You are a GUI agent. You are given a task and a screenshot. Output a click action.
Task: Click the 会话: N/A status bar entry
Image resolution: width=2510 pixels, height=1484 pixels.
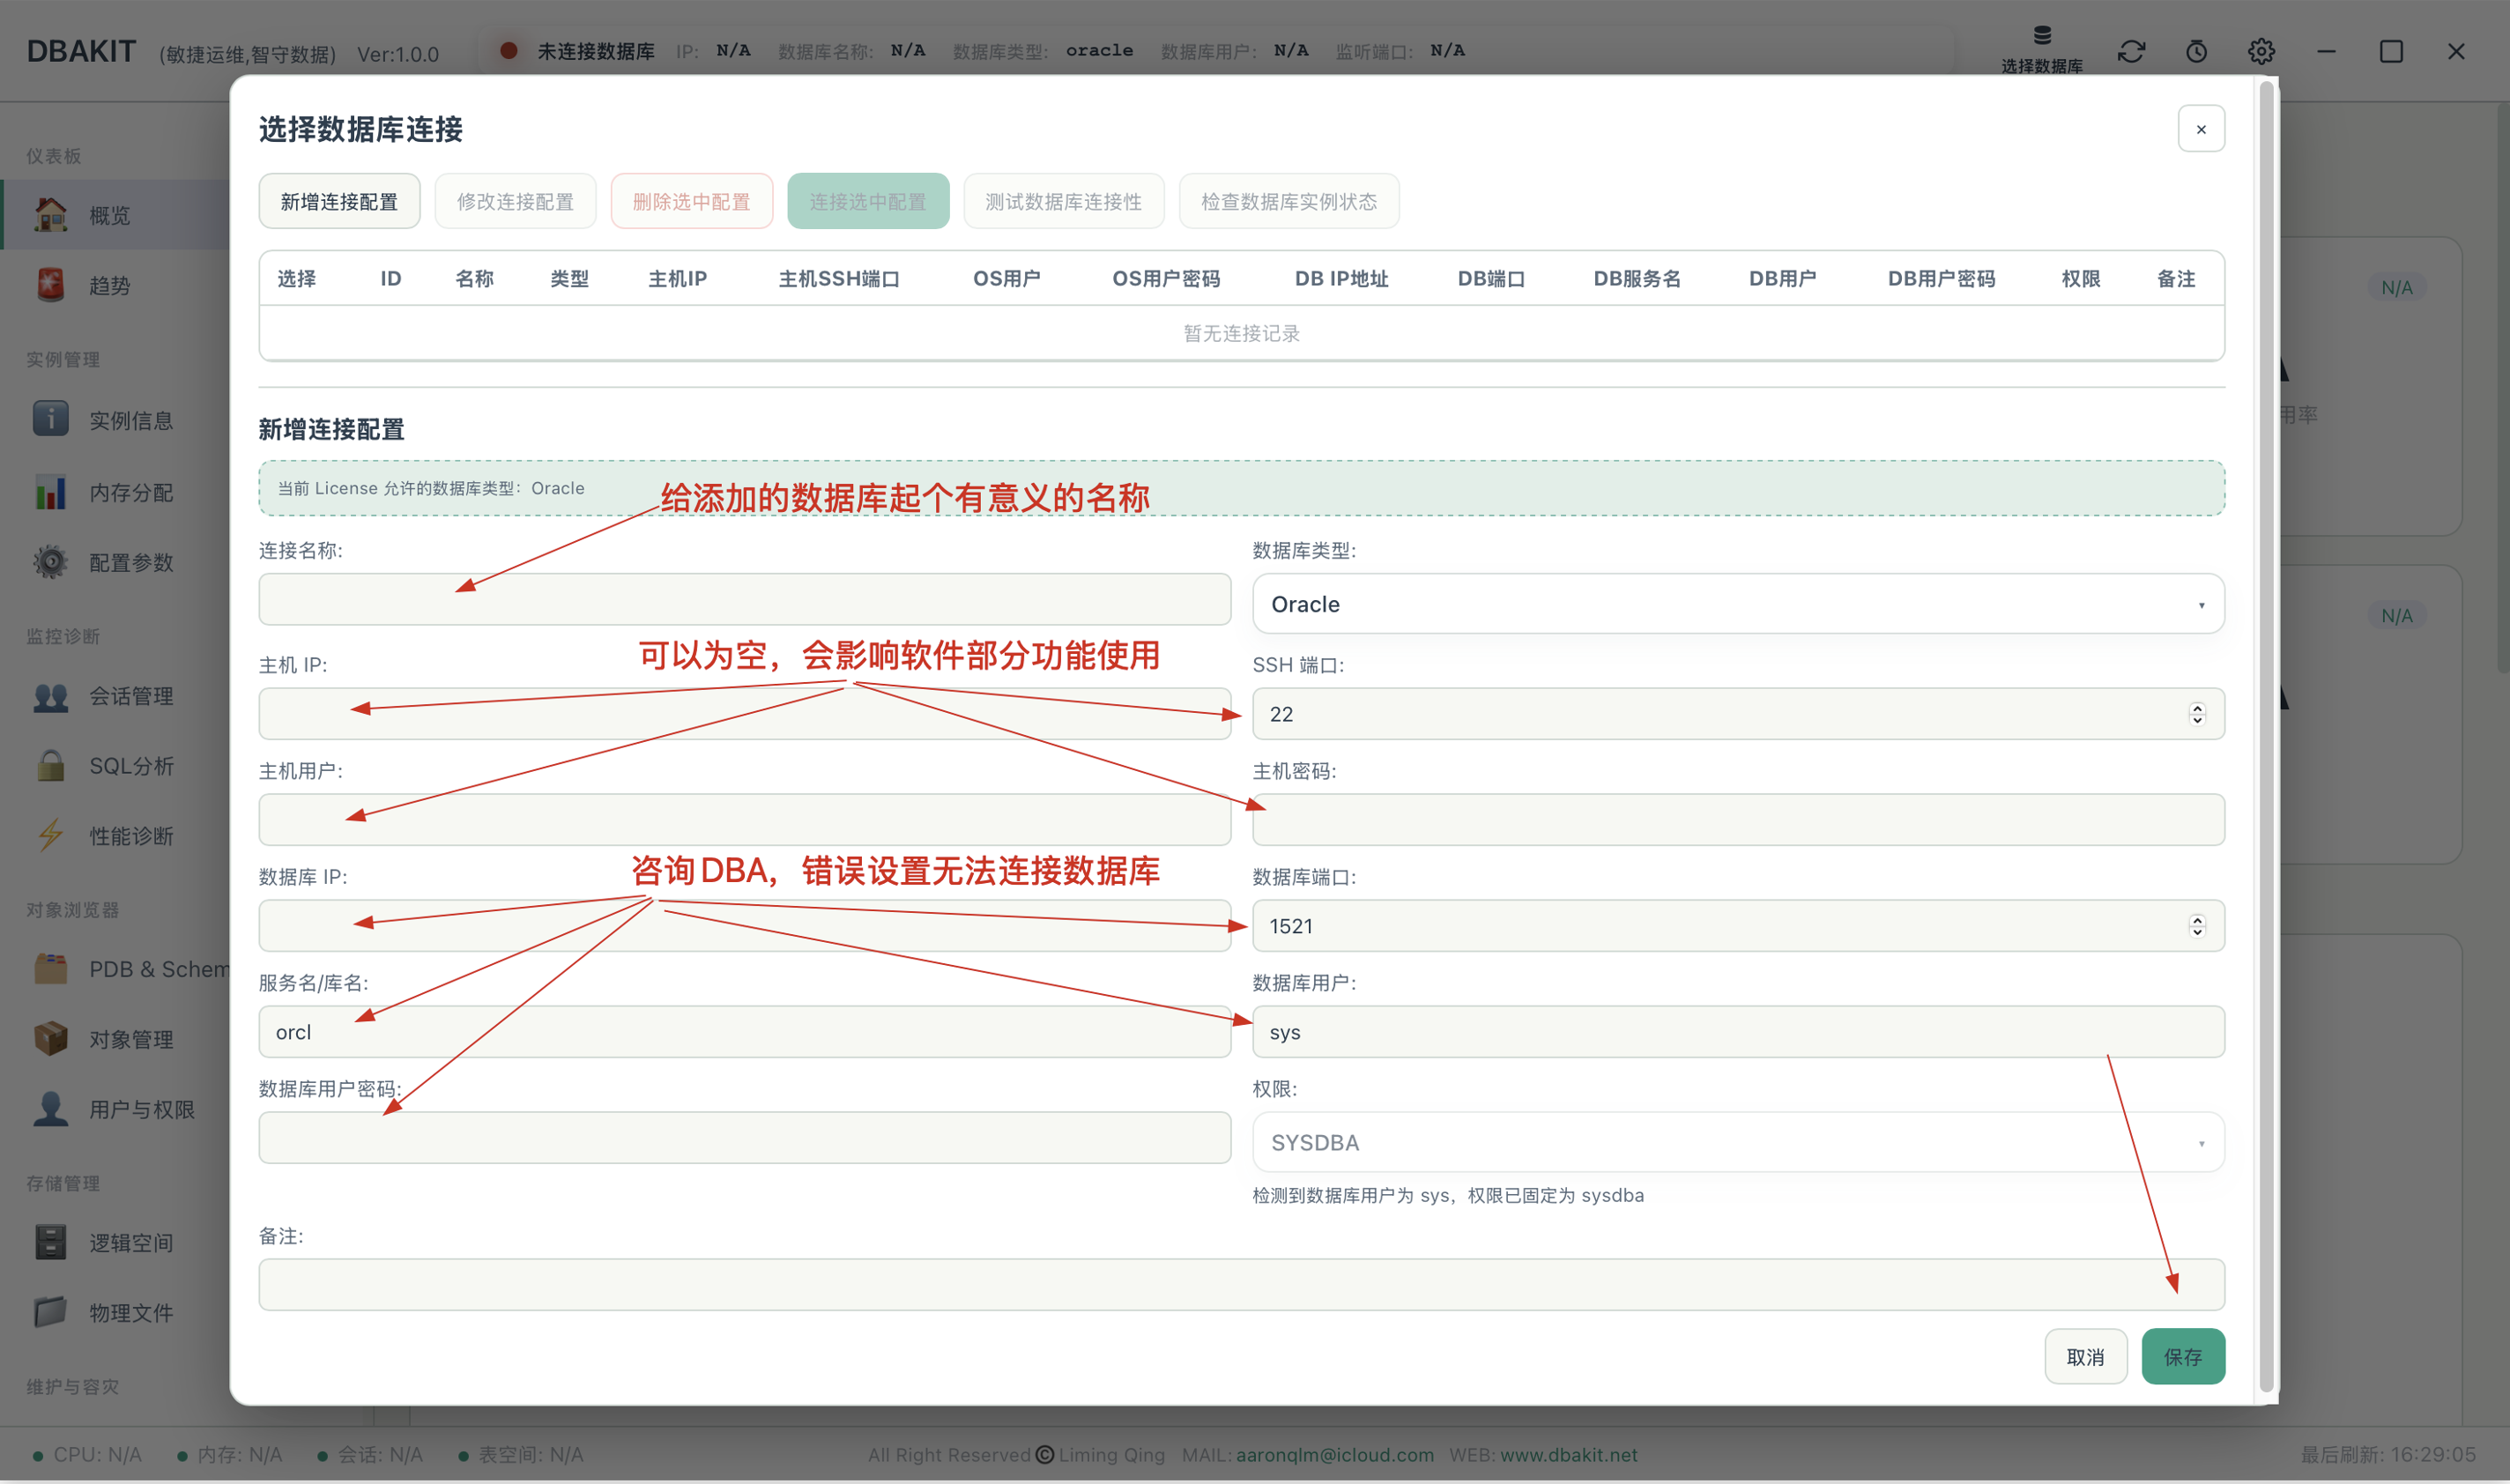[x=370, y=1455]
